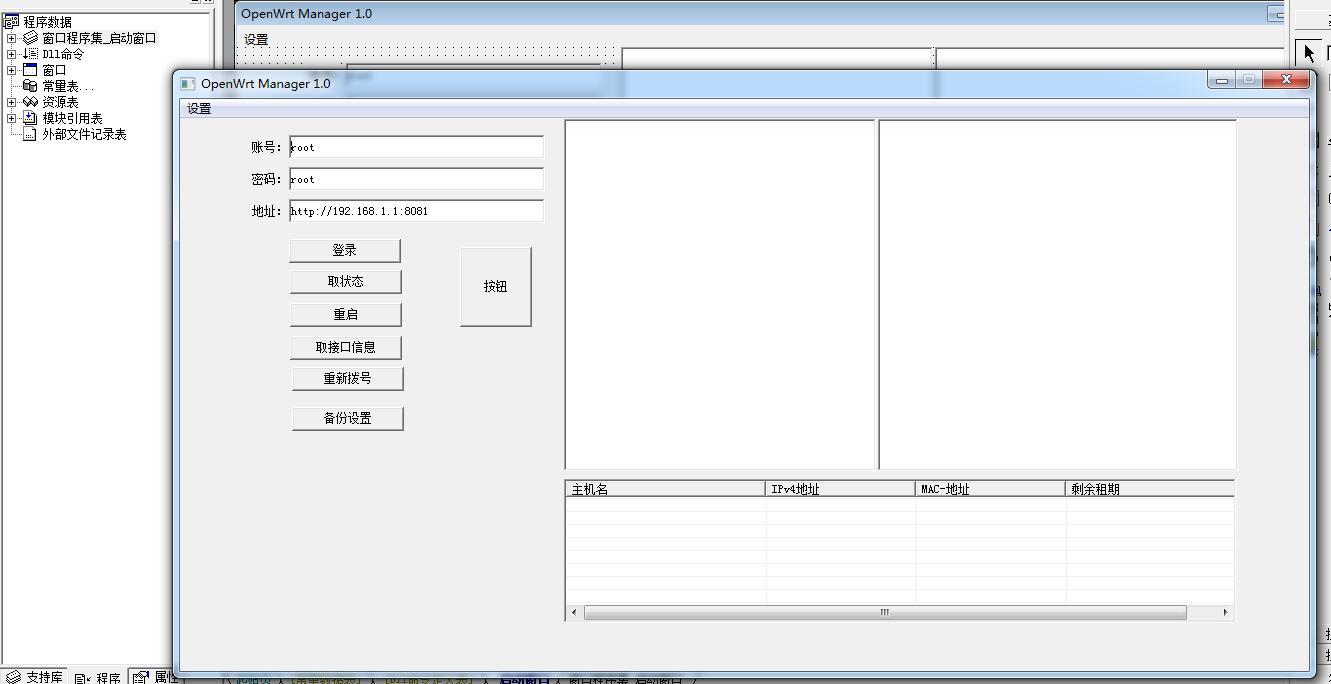Select the 窗口程序集_启动窗口 stack icon
The width and height of the screenshot is (1331, 684).
(31, 38)
